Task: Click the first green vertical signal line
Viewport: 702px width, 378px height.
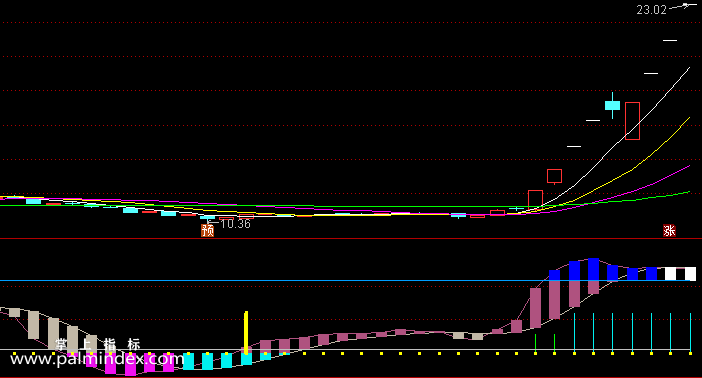Action: pyautogui.click(x=535, y=344)
